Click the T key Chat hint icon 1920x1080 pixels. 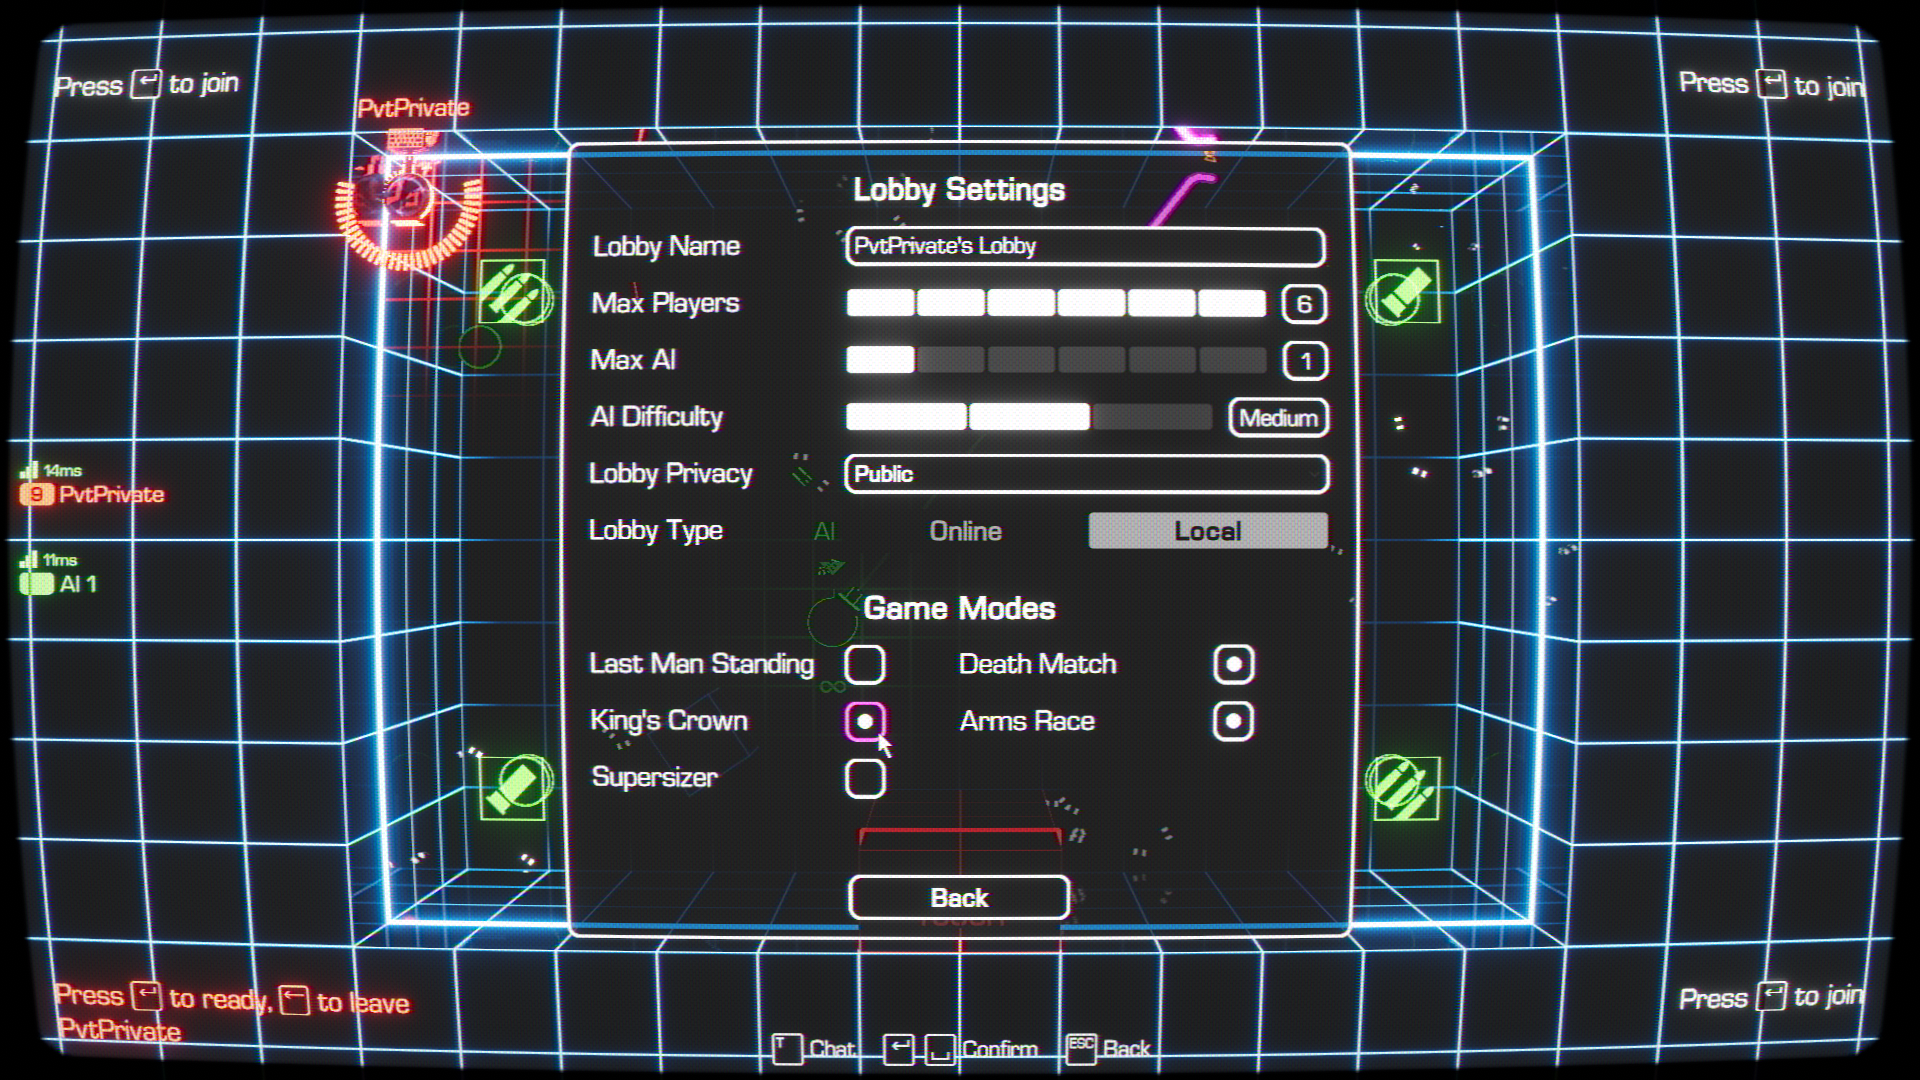click(x=787, y=1049)
